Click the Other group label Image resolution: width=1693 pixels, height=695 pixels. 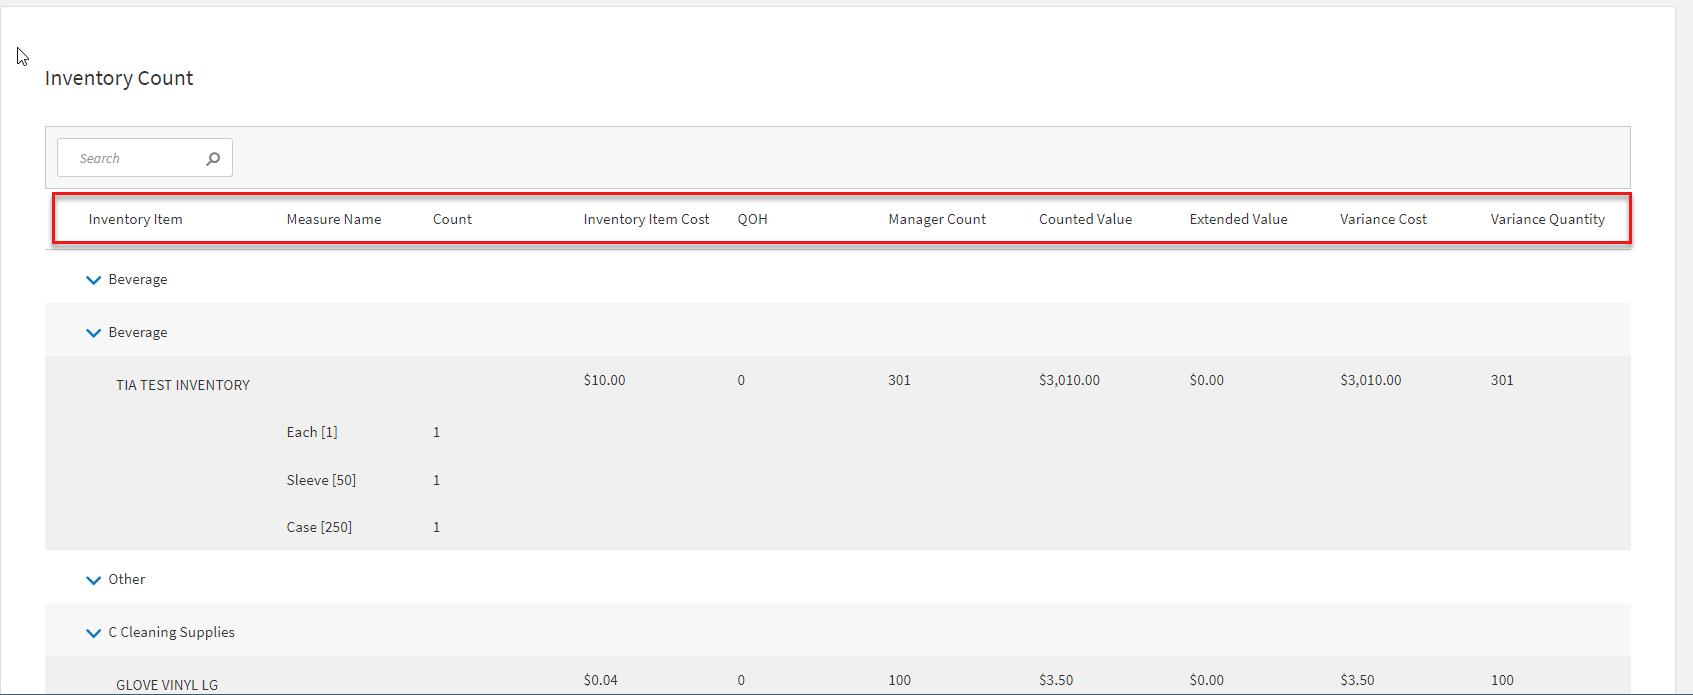tap(127, 579)
